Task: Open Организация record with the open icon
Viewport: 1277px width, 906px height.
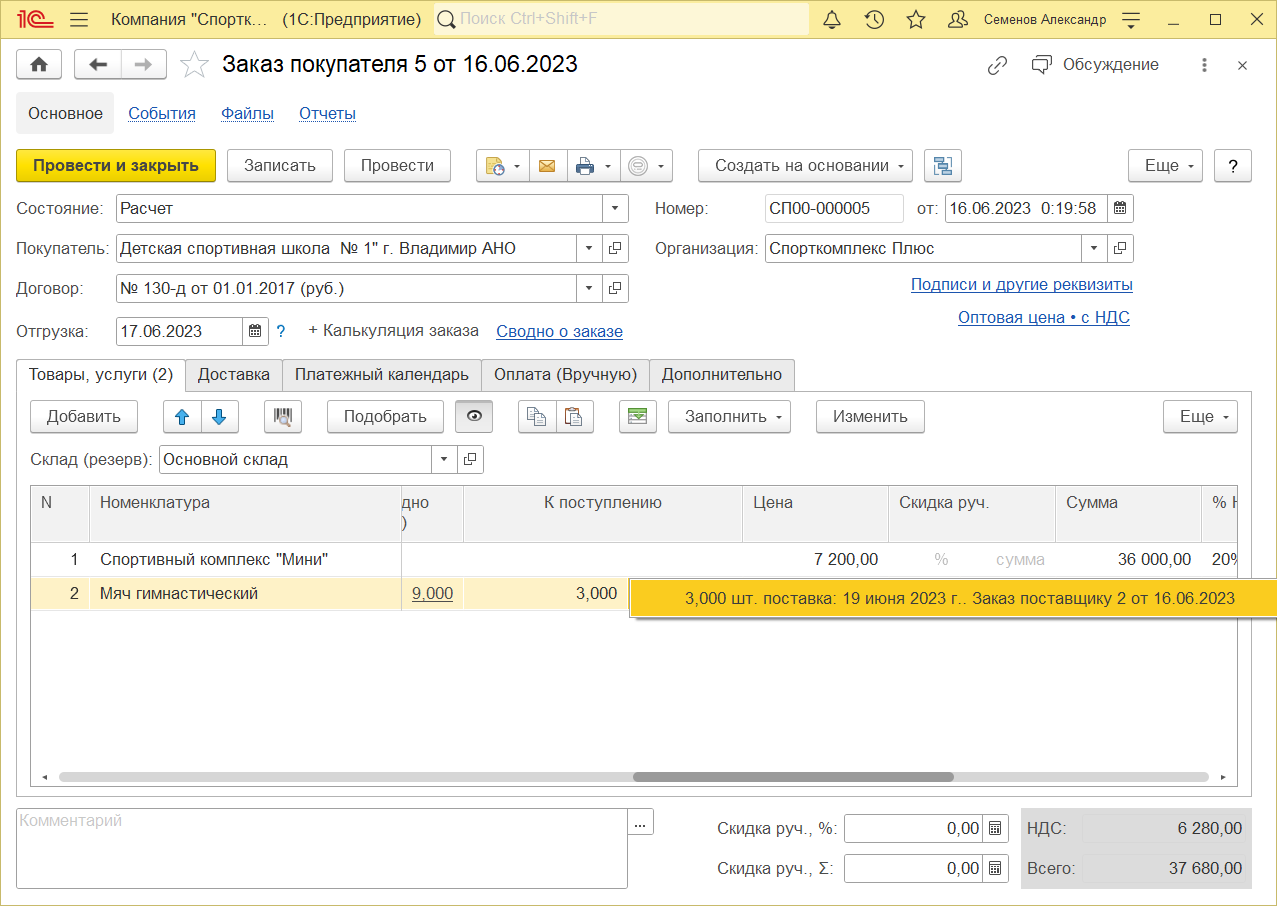Action: (1120, 249)
